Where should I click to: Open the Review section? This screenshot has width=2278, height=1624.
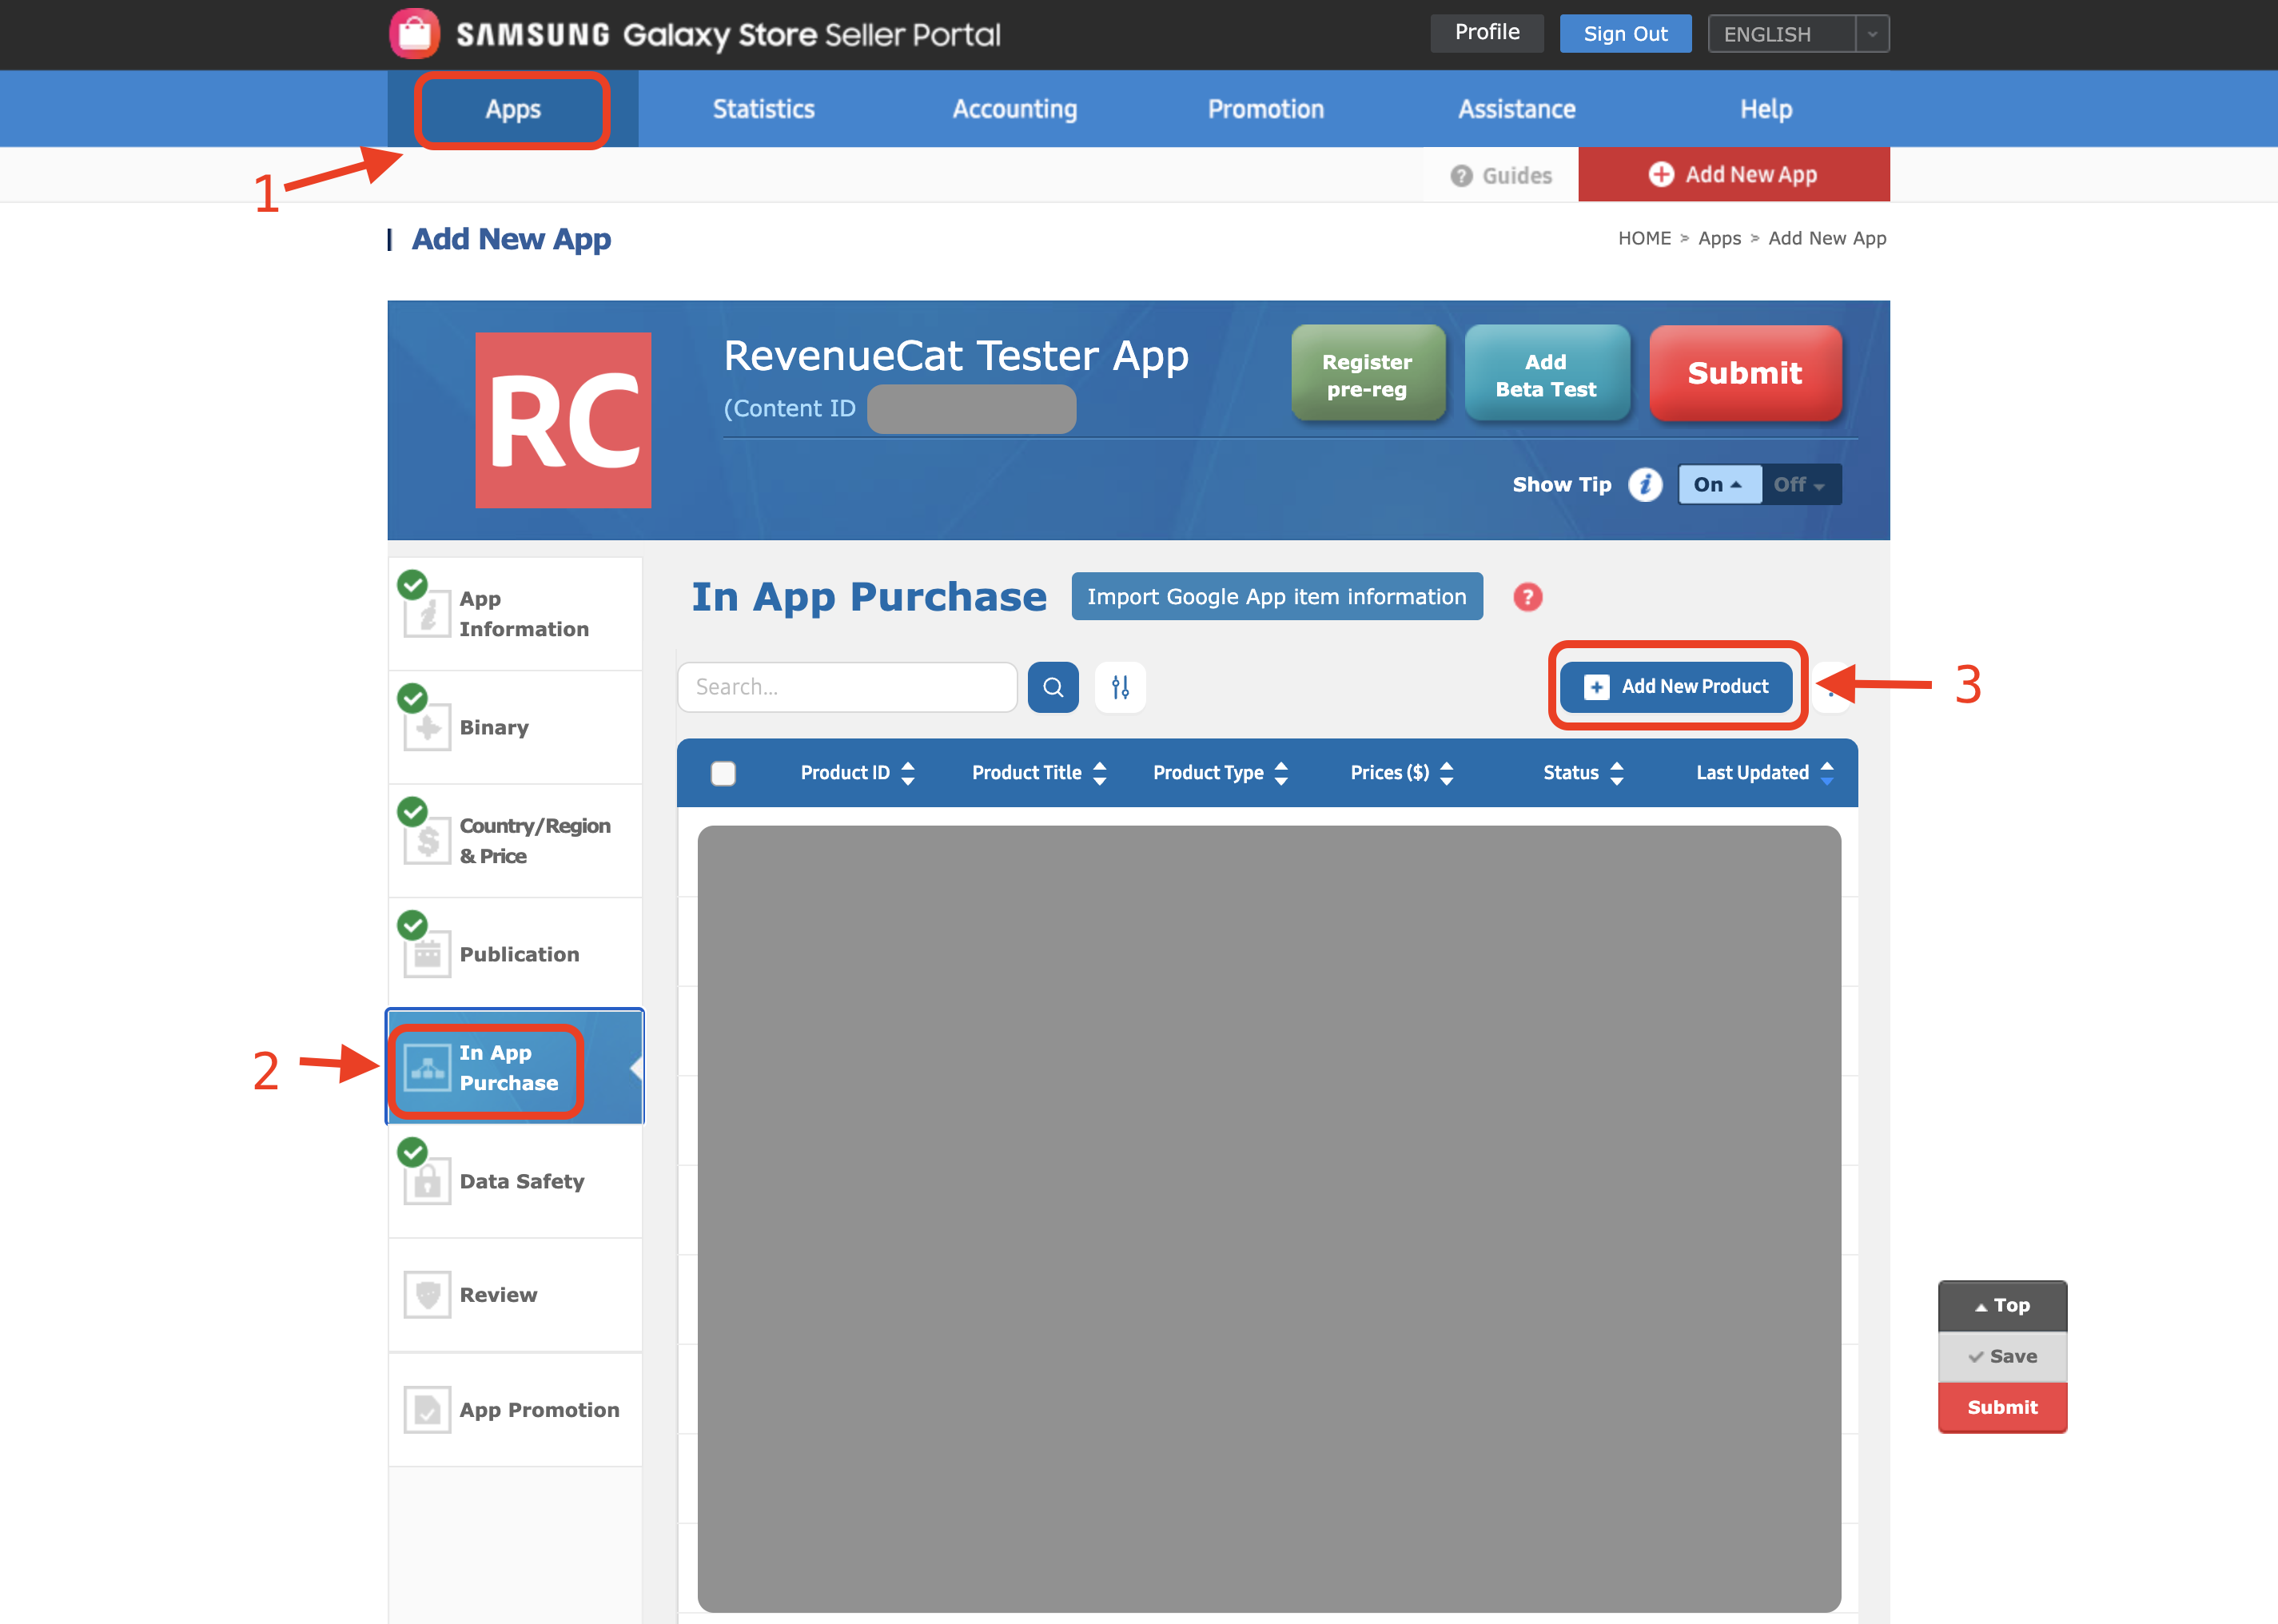point(516,1295)
